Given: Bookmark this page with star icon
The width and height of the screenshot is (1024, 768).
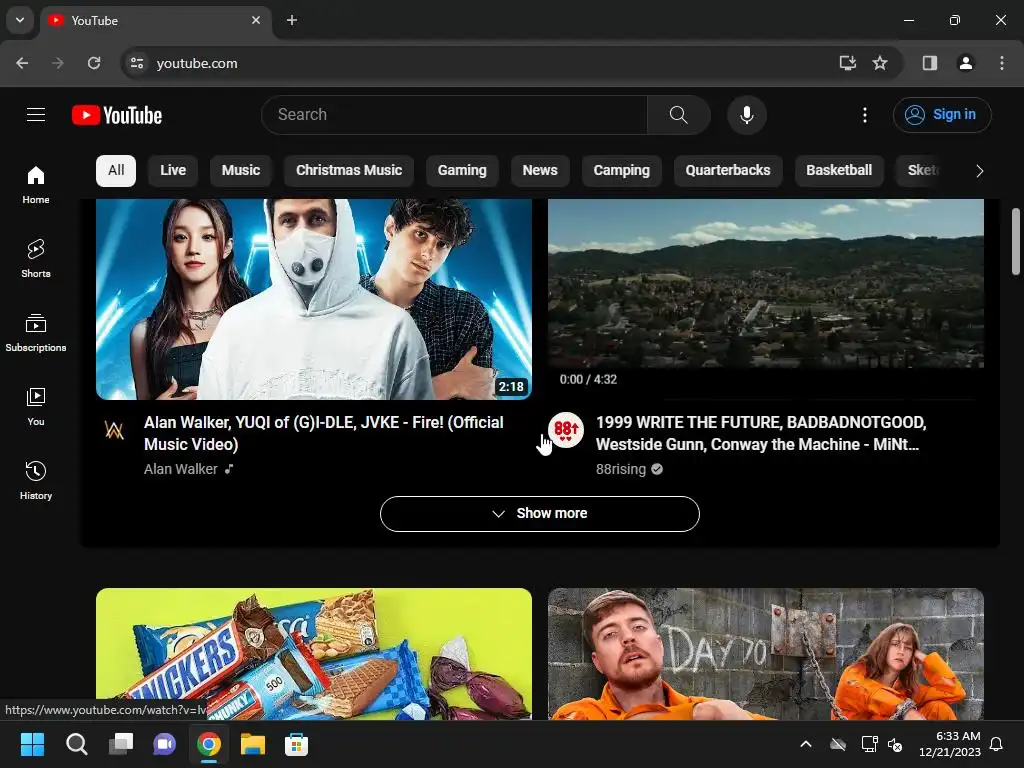Looking at the screenshot, I should [880, 63].
